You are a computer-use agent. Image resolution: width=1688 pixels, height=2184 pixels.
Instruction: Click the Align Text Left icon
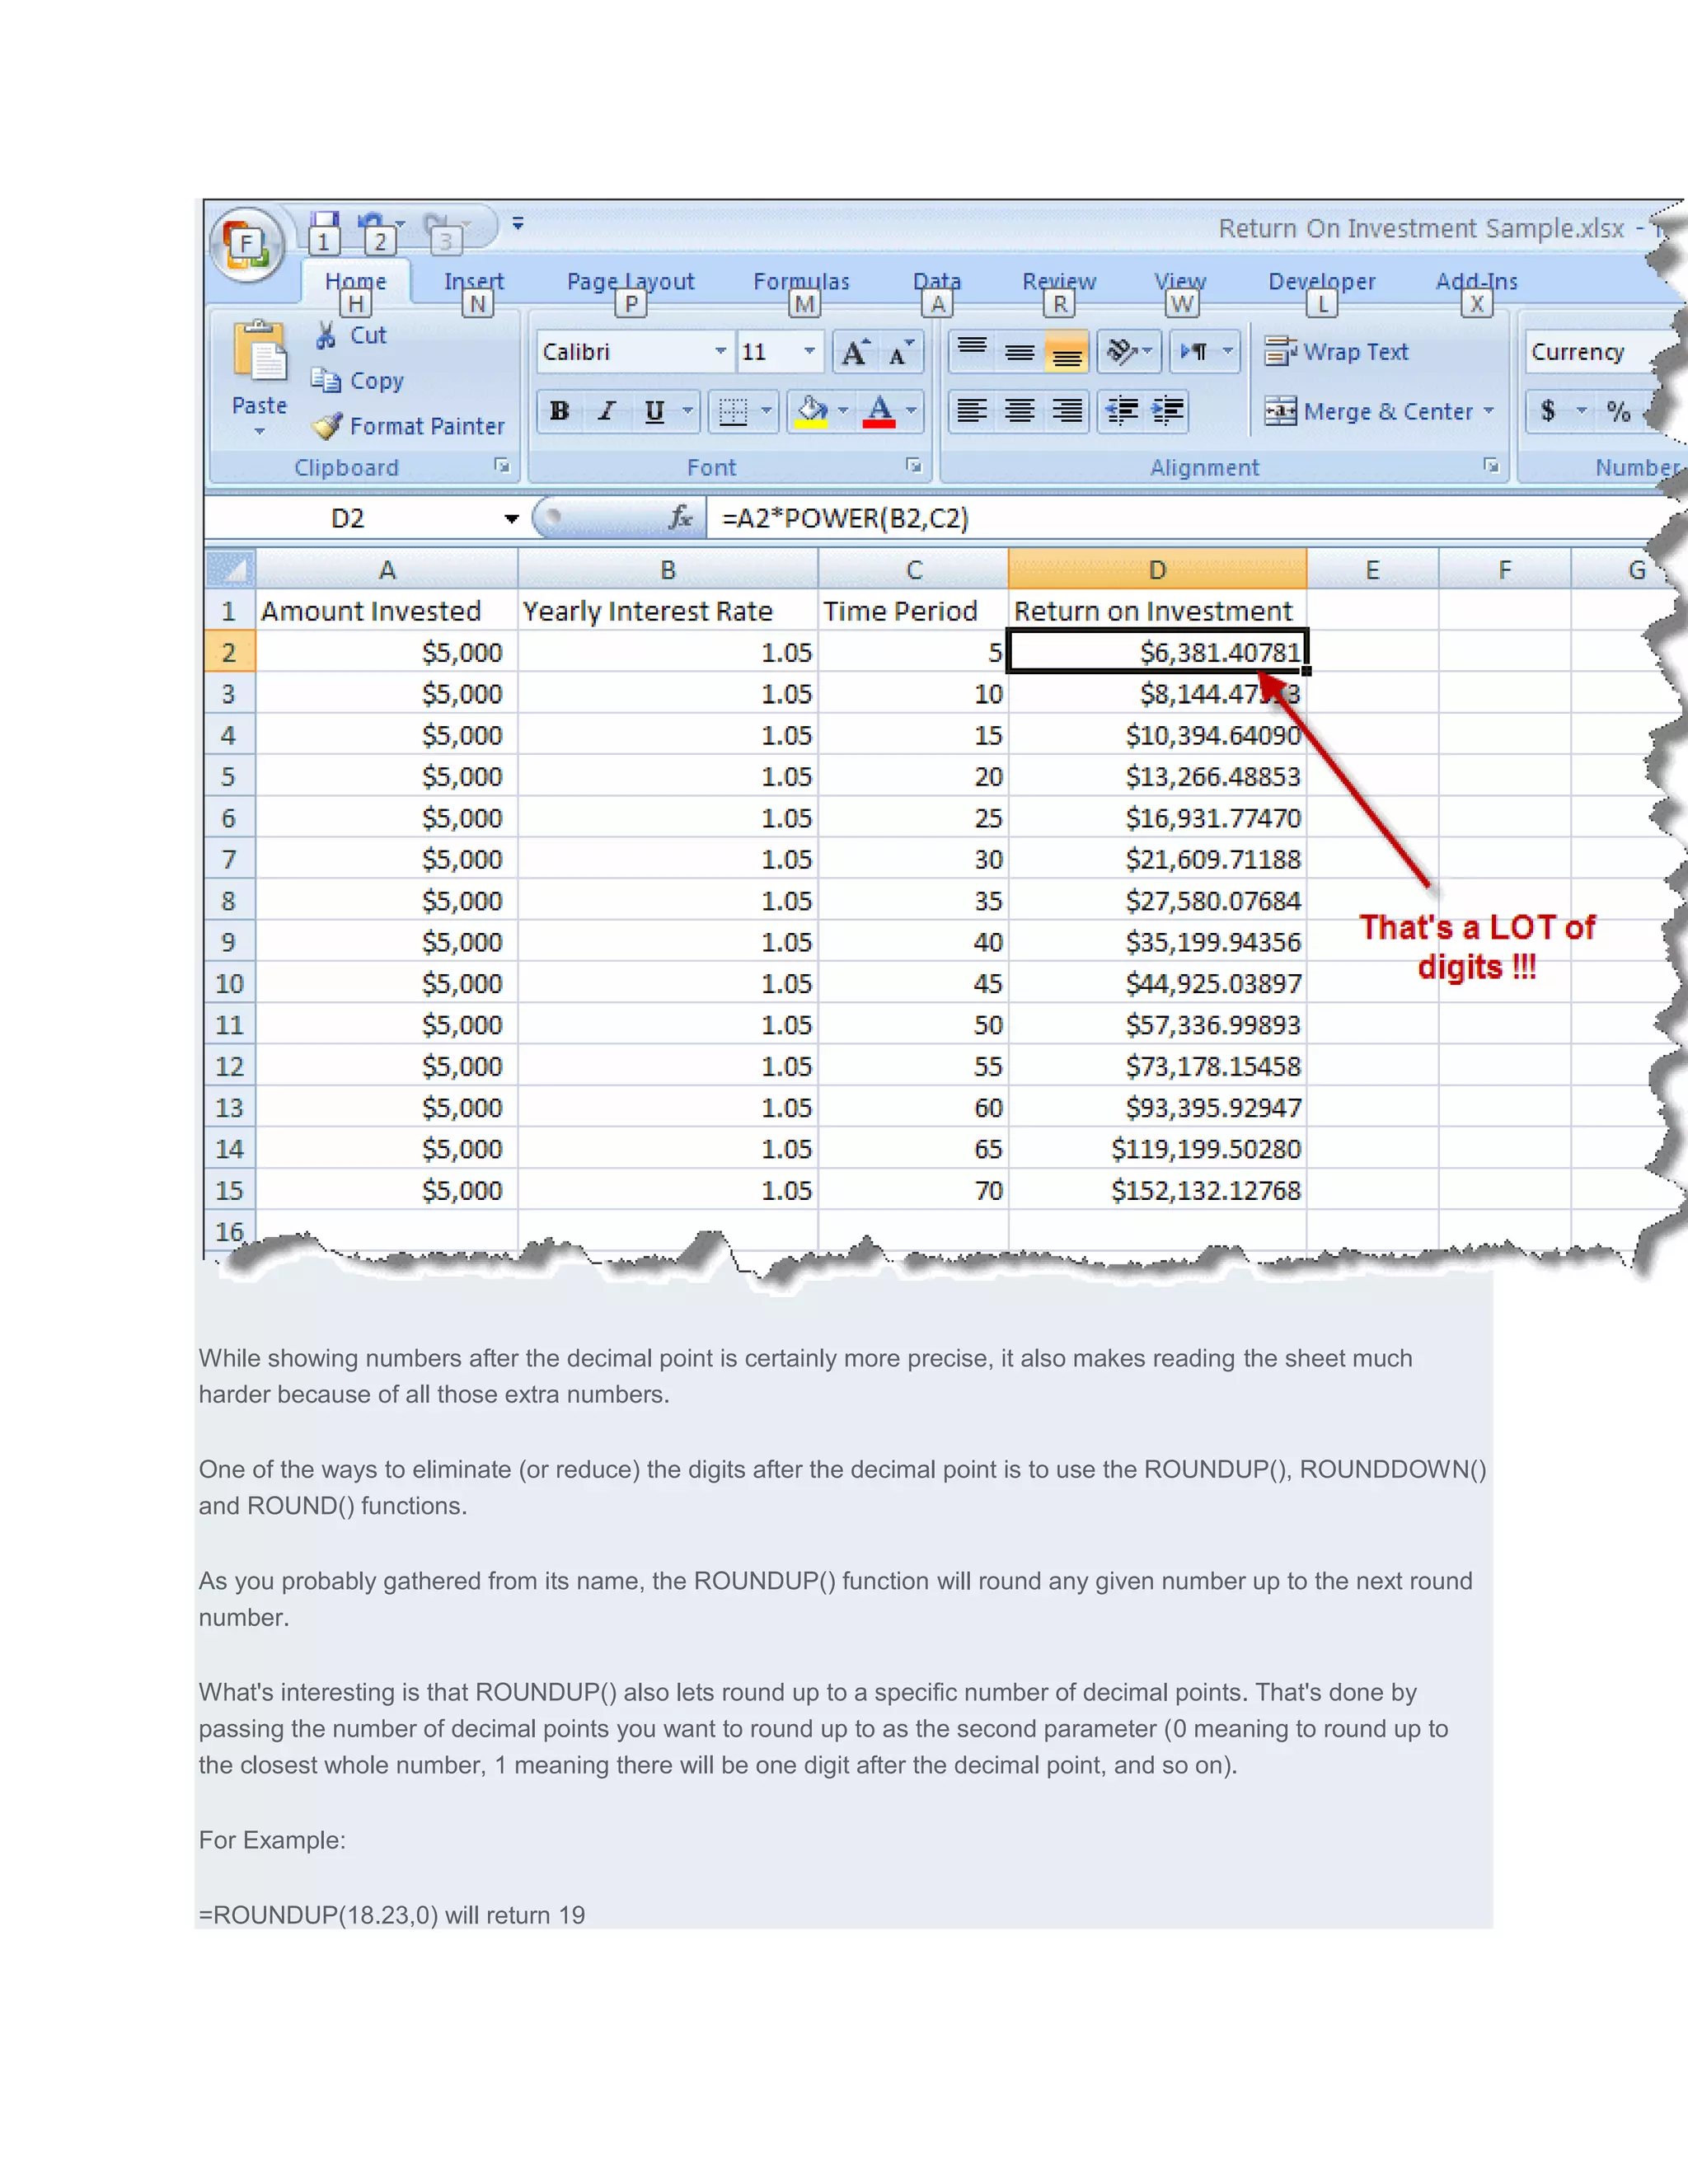(972, 411)
